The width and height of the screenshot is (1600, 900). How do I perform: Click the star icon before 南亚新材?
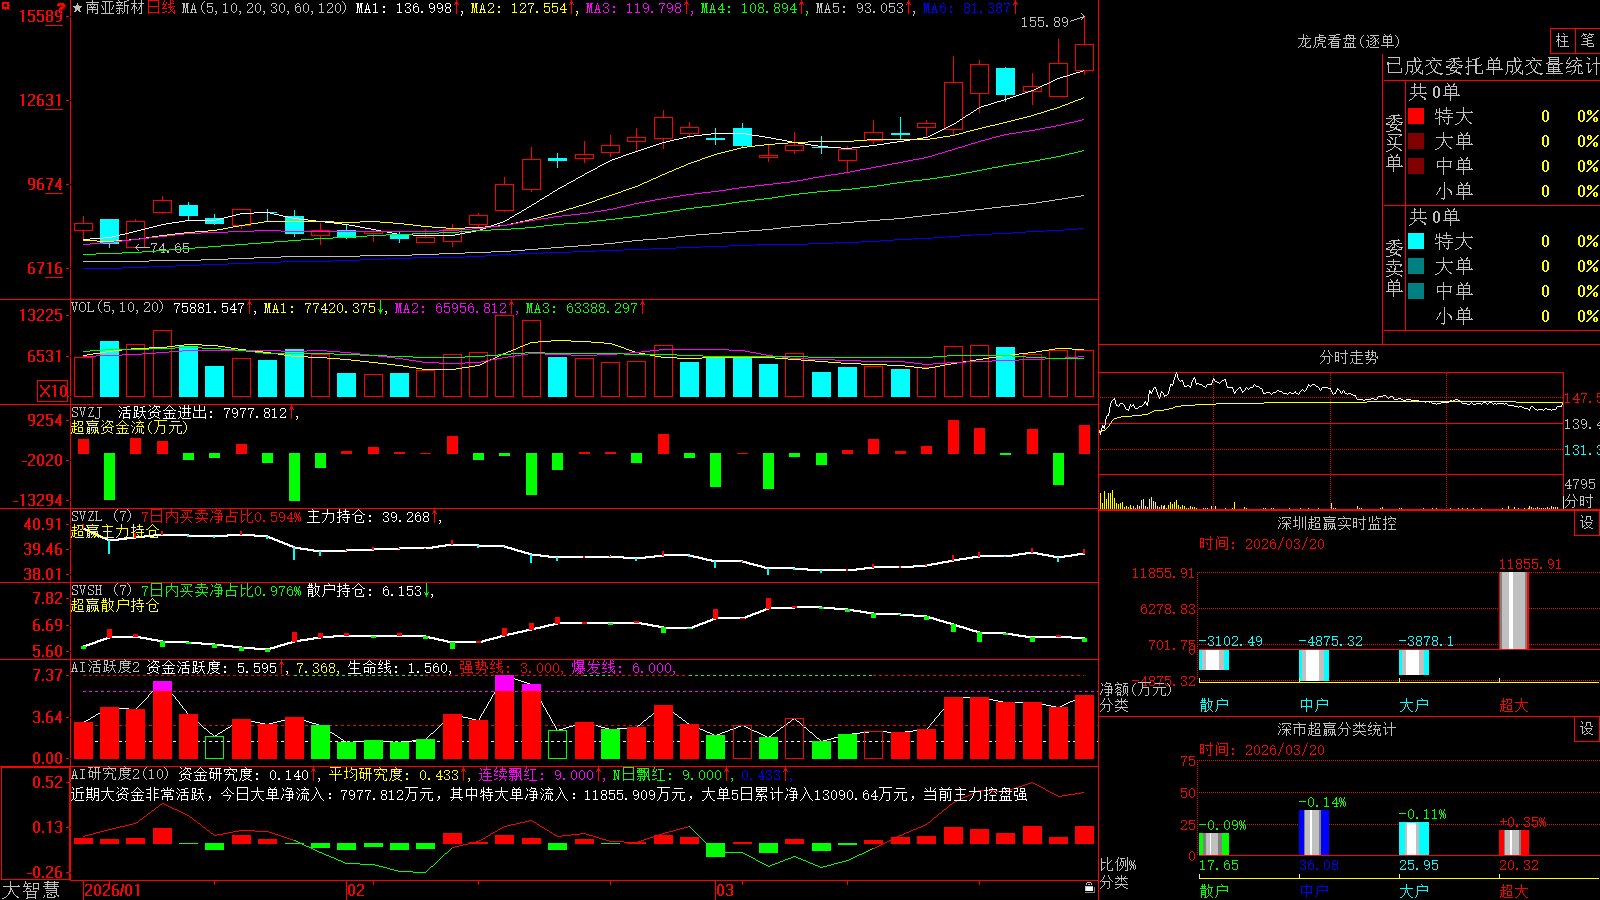77,8
